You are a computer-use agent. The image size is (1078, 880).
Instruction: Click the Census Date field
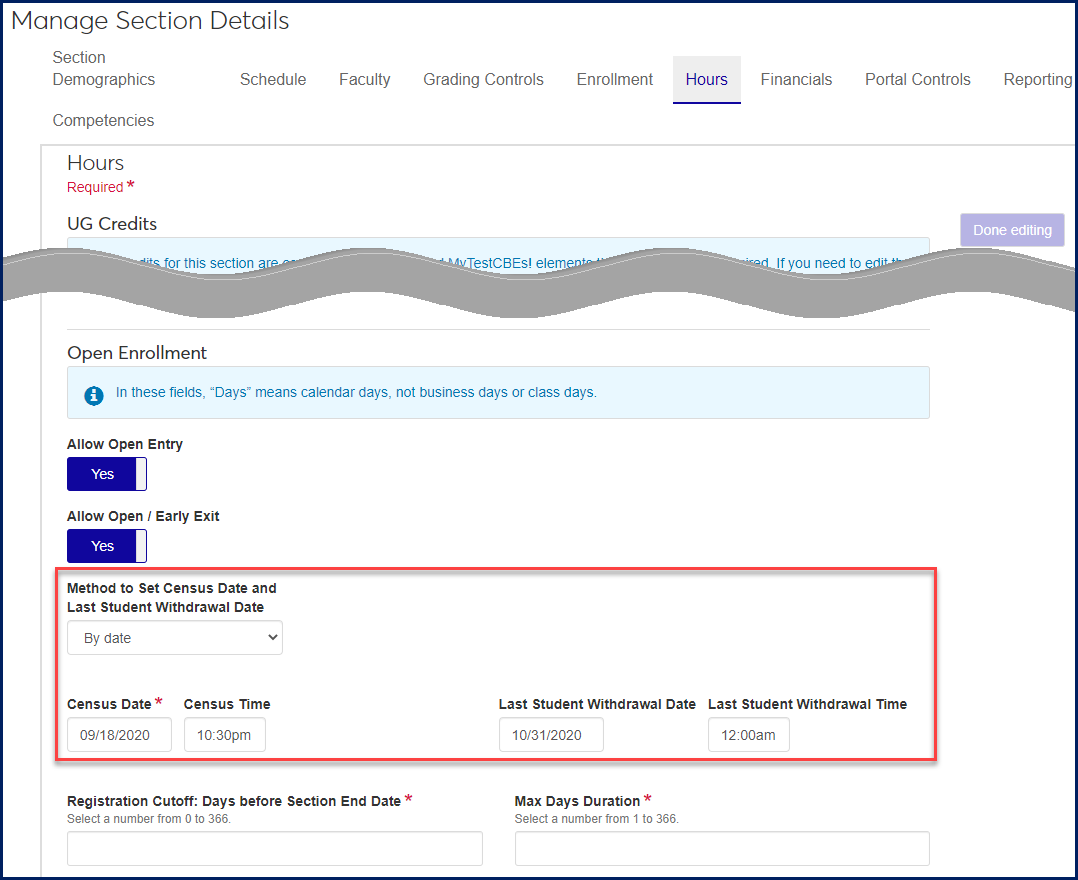[x=119, y=734]
